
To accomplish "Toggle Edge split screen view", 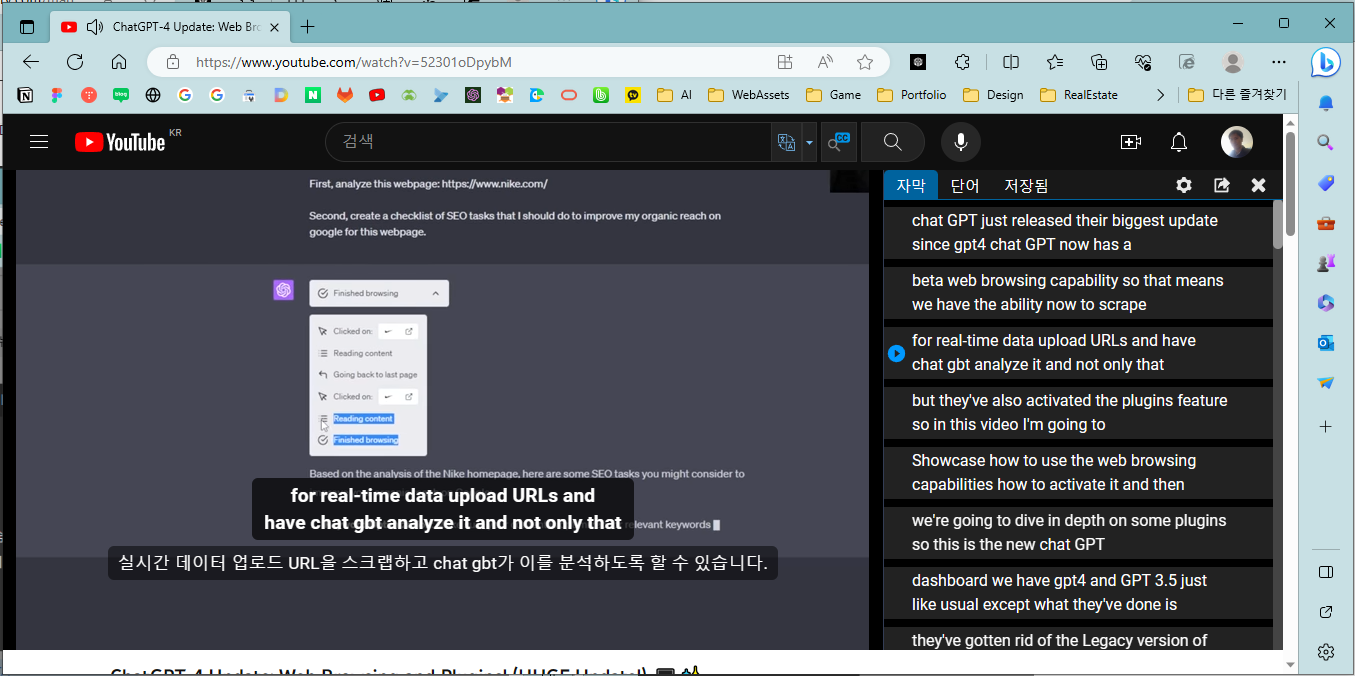I will click(1011, 62).
